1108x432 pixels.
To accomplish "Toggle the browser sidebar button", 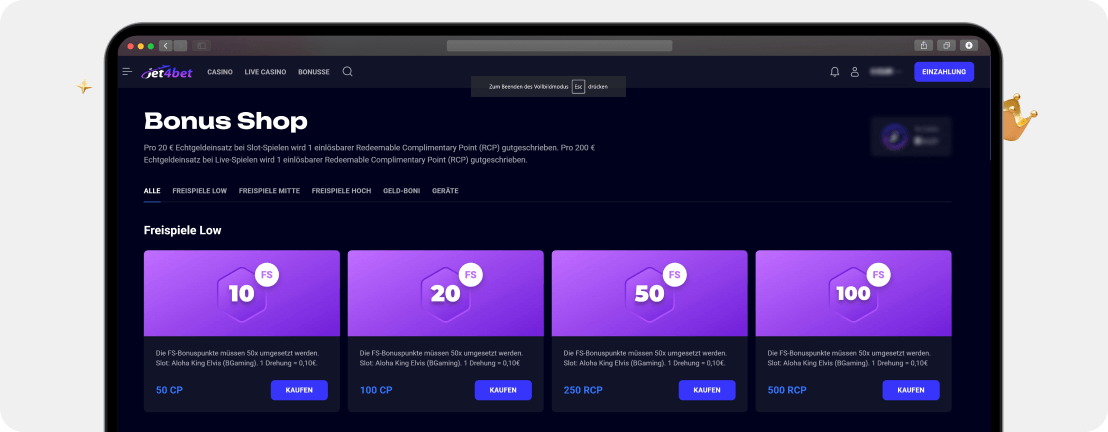I will click(201, 45).
